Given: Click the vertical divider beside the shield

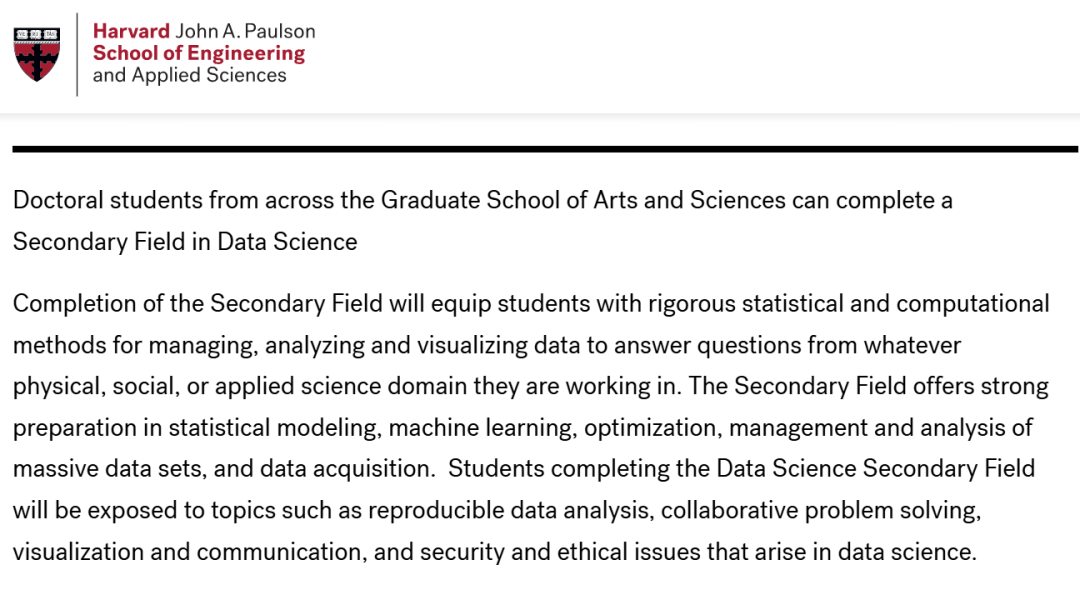Looking at the screenshot, I should click(77, 54).
